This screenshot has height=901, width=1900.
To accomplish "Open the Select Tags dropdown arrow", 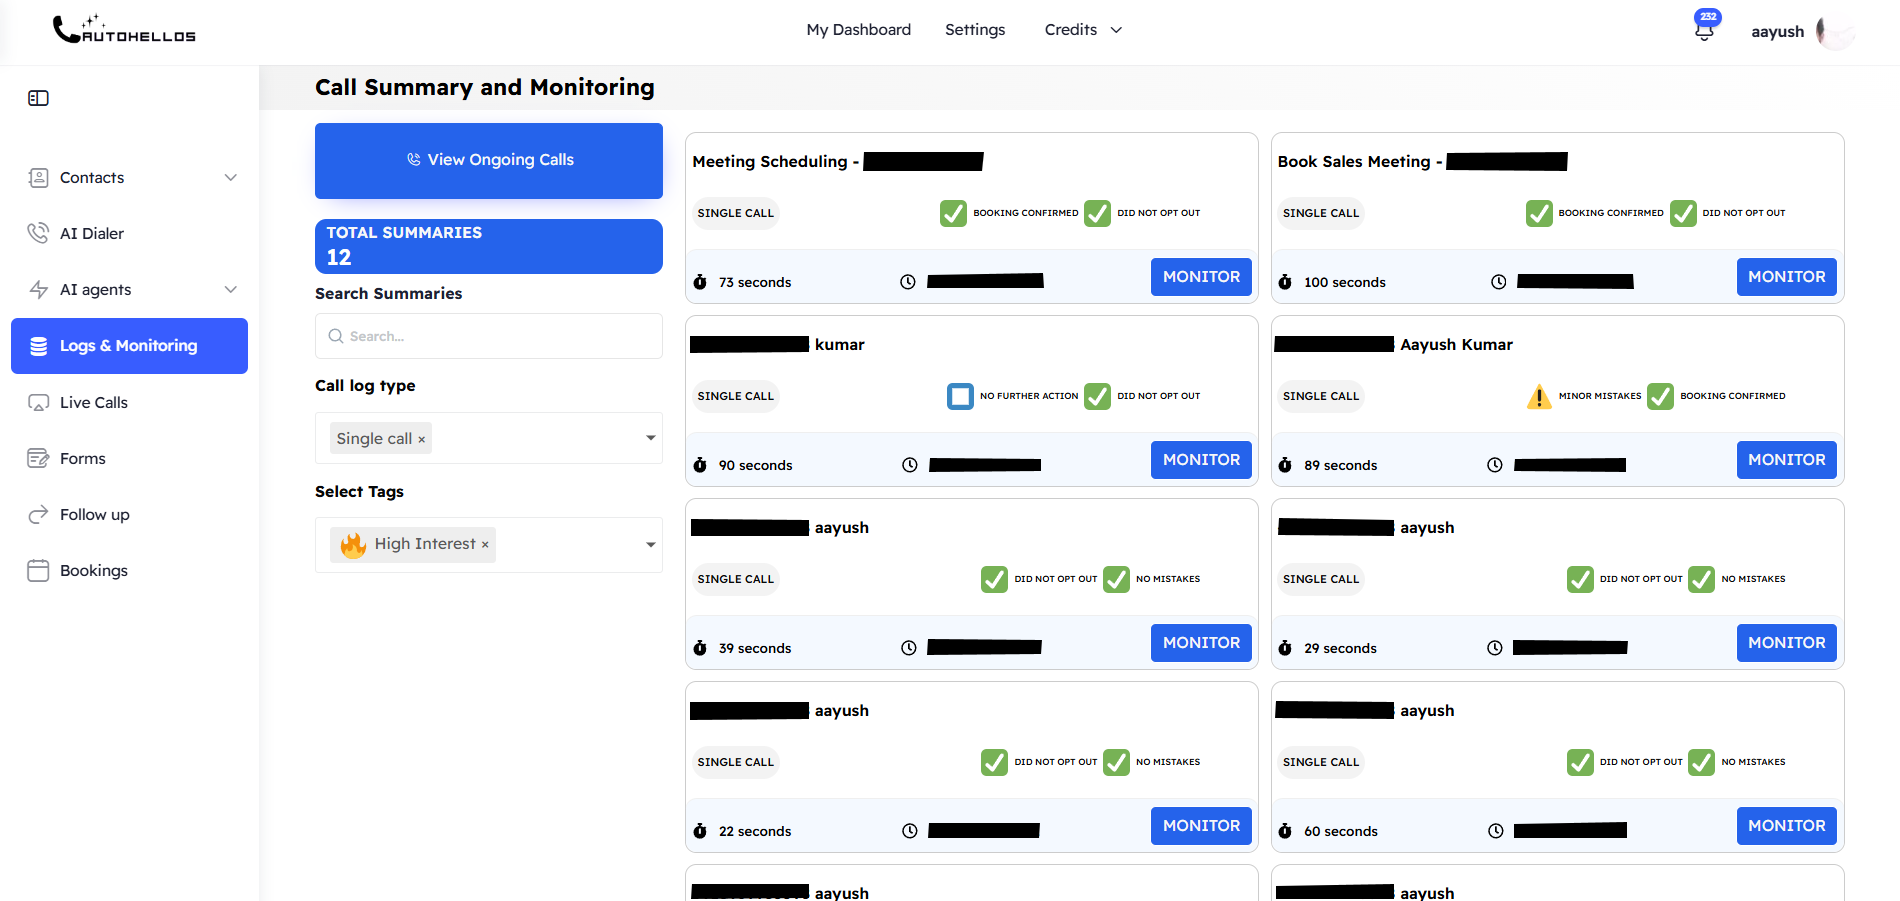I will tap(651, 545).
